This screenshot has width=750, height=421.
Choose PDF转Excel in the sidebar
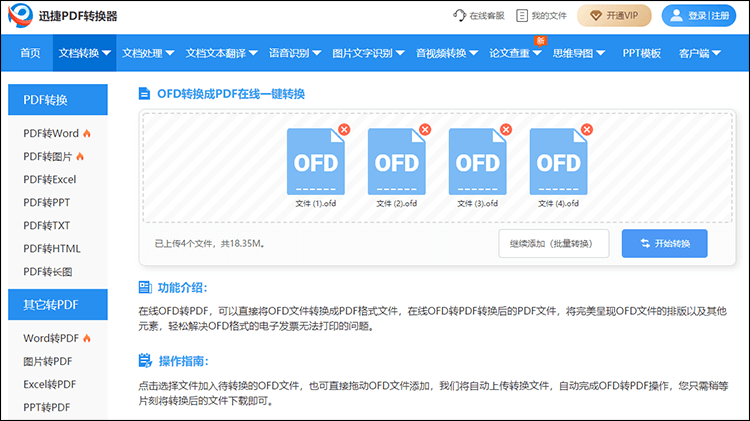[50, 179]
